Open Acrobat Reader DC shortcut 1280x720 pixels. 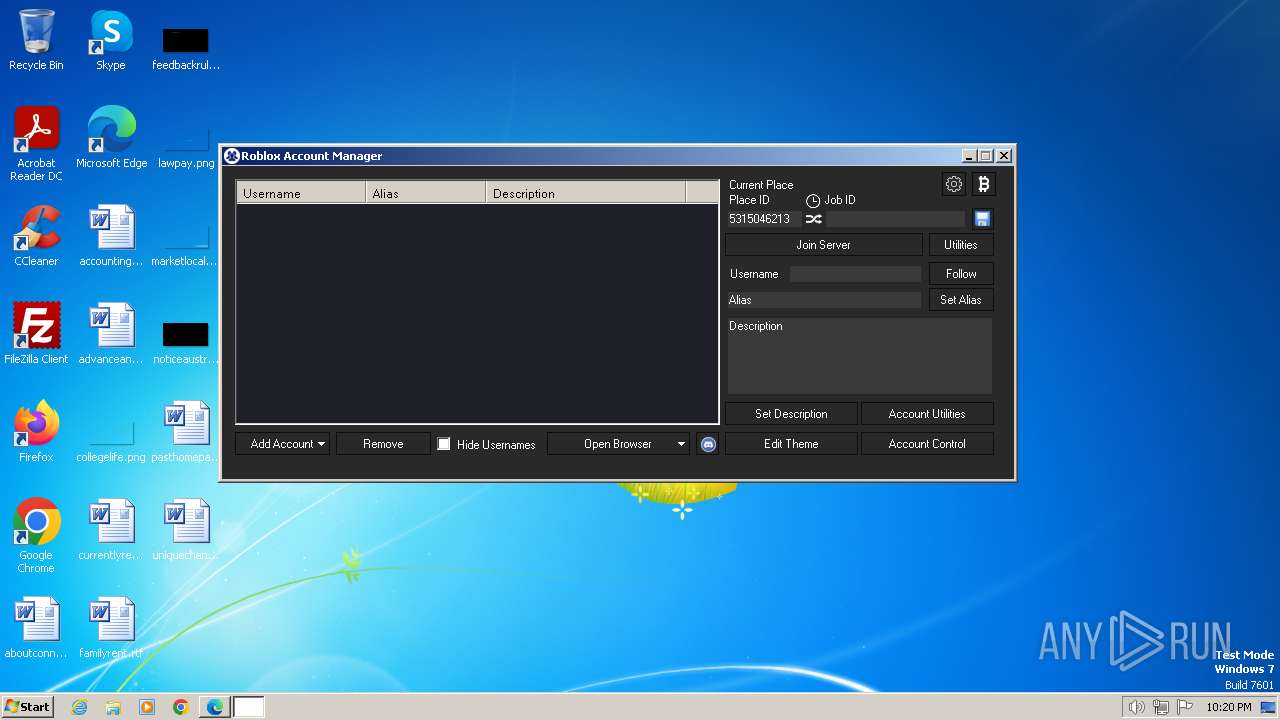tap(36, 144)
